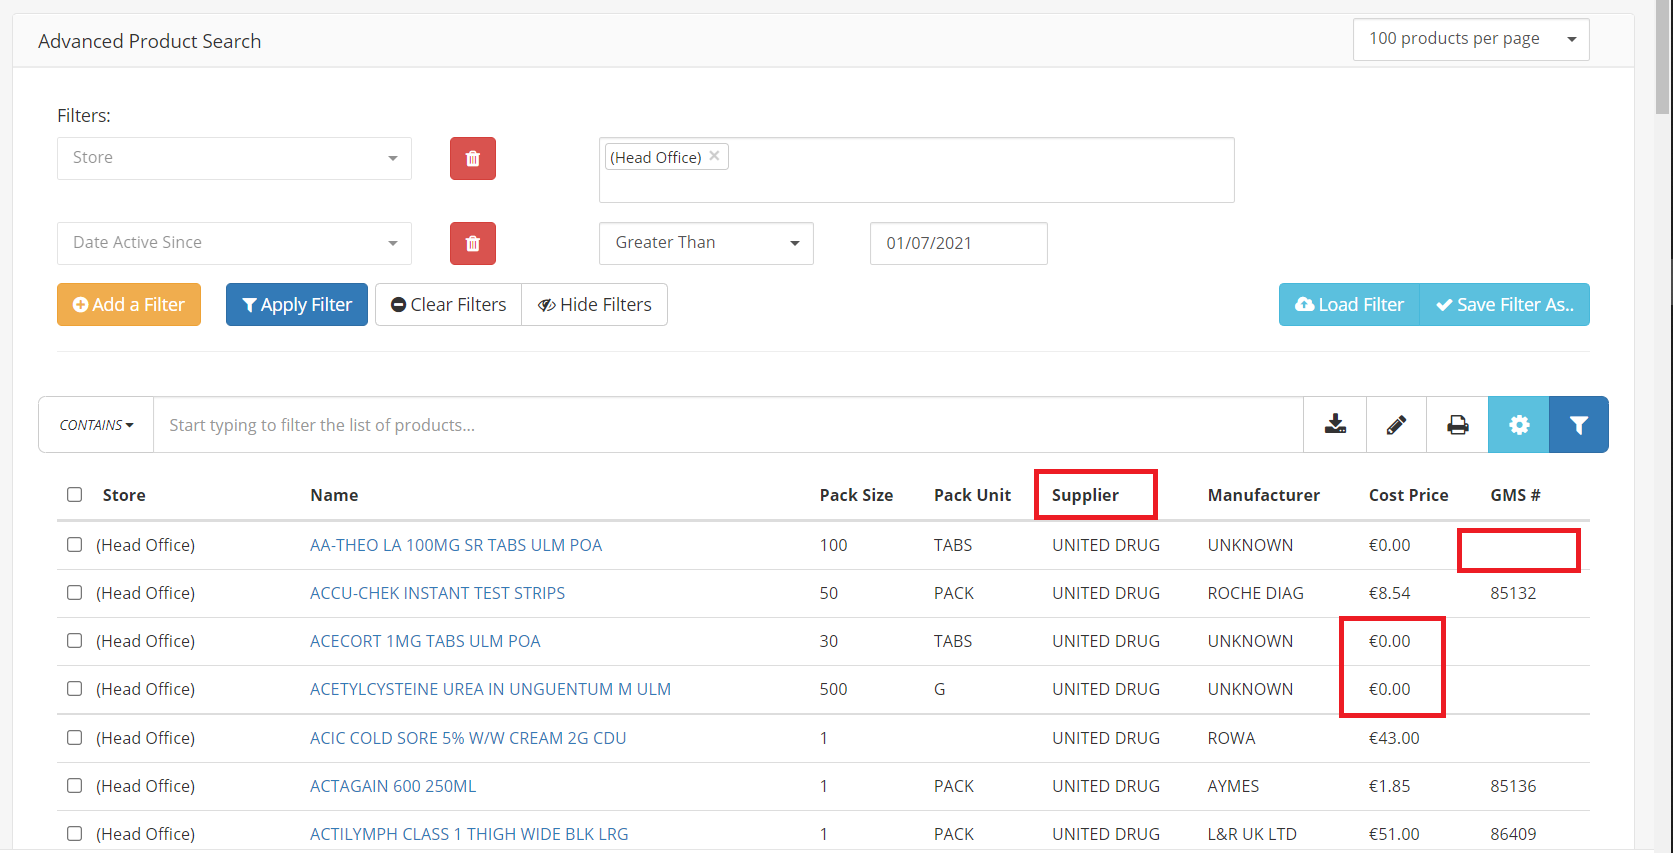Click the €43.00 cost price cell

1394,738
